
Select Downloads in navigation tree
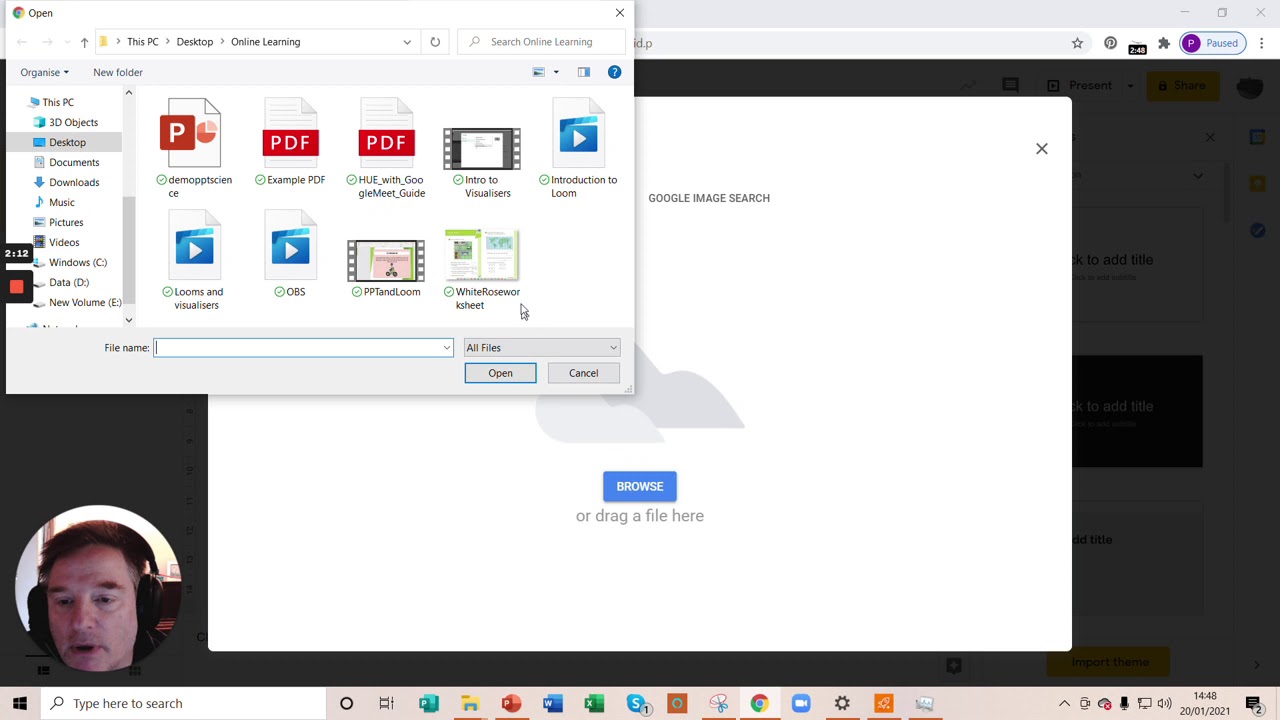74,182
